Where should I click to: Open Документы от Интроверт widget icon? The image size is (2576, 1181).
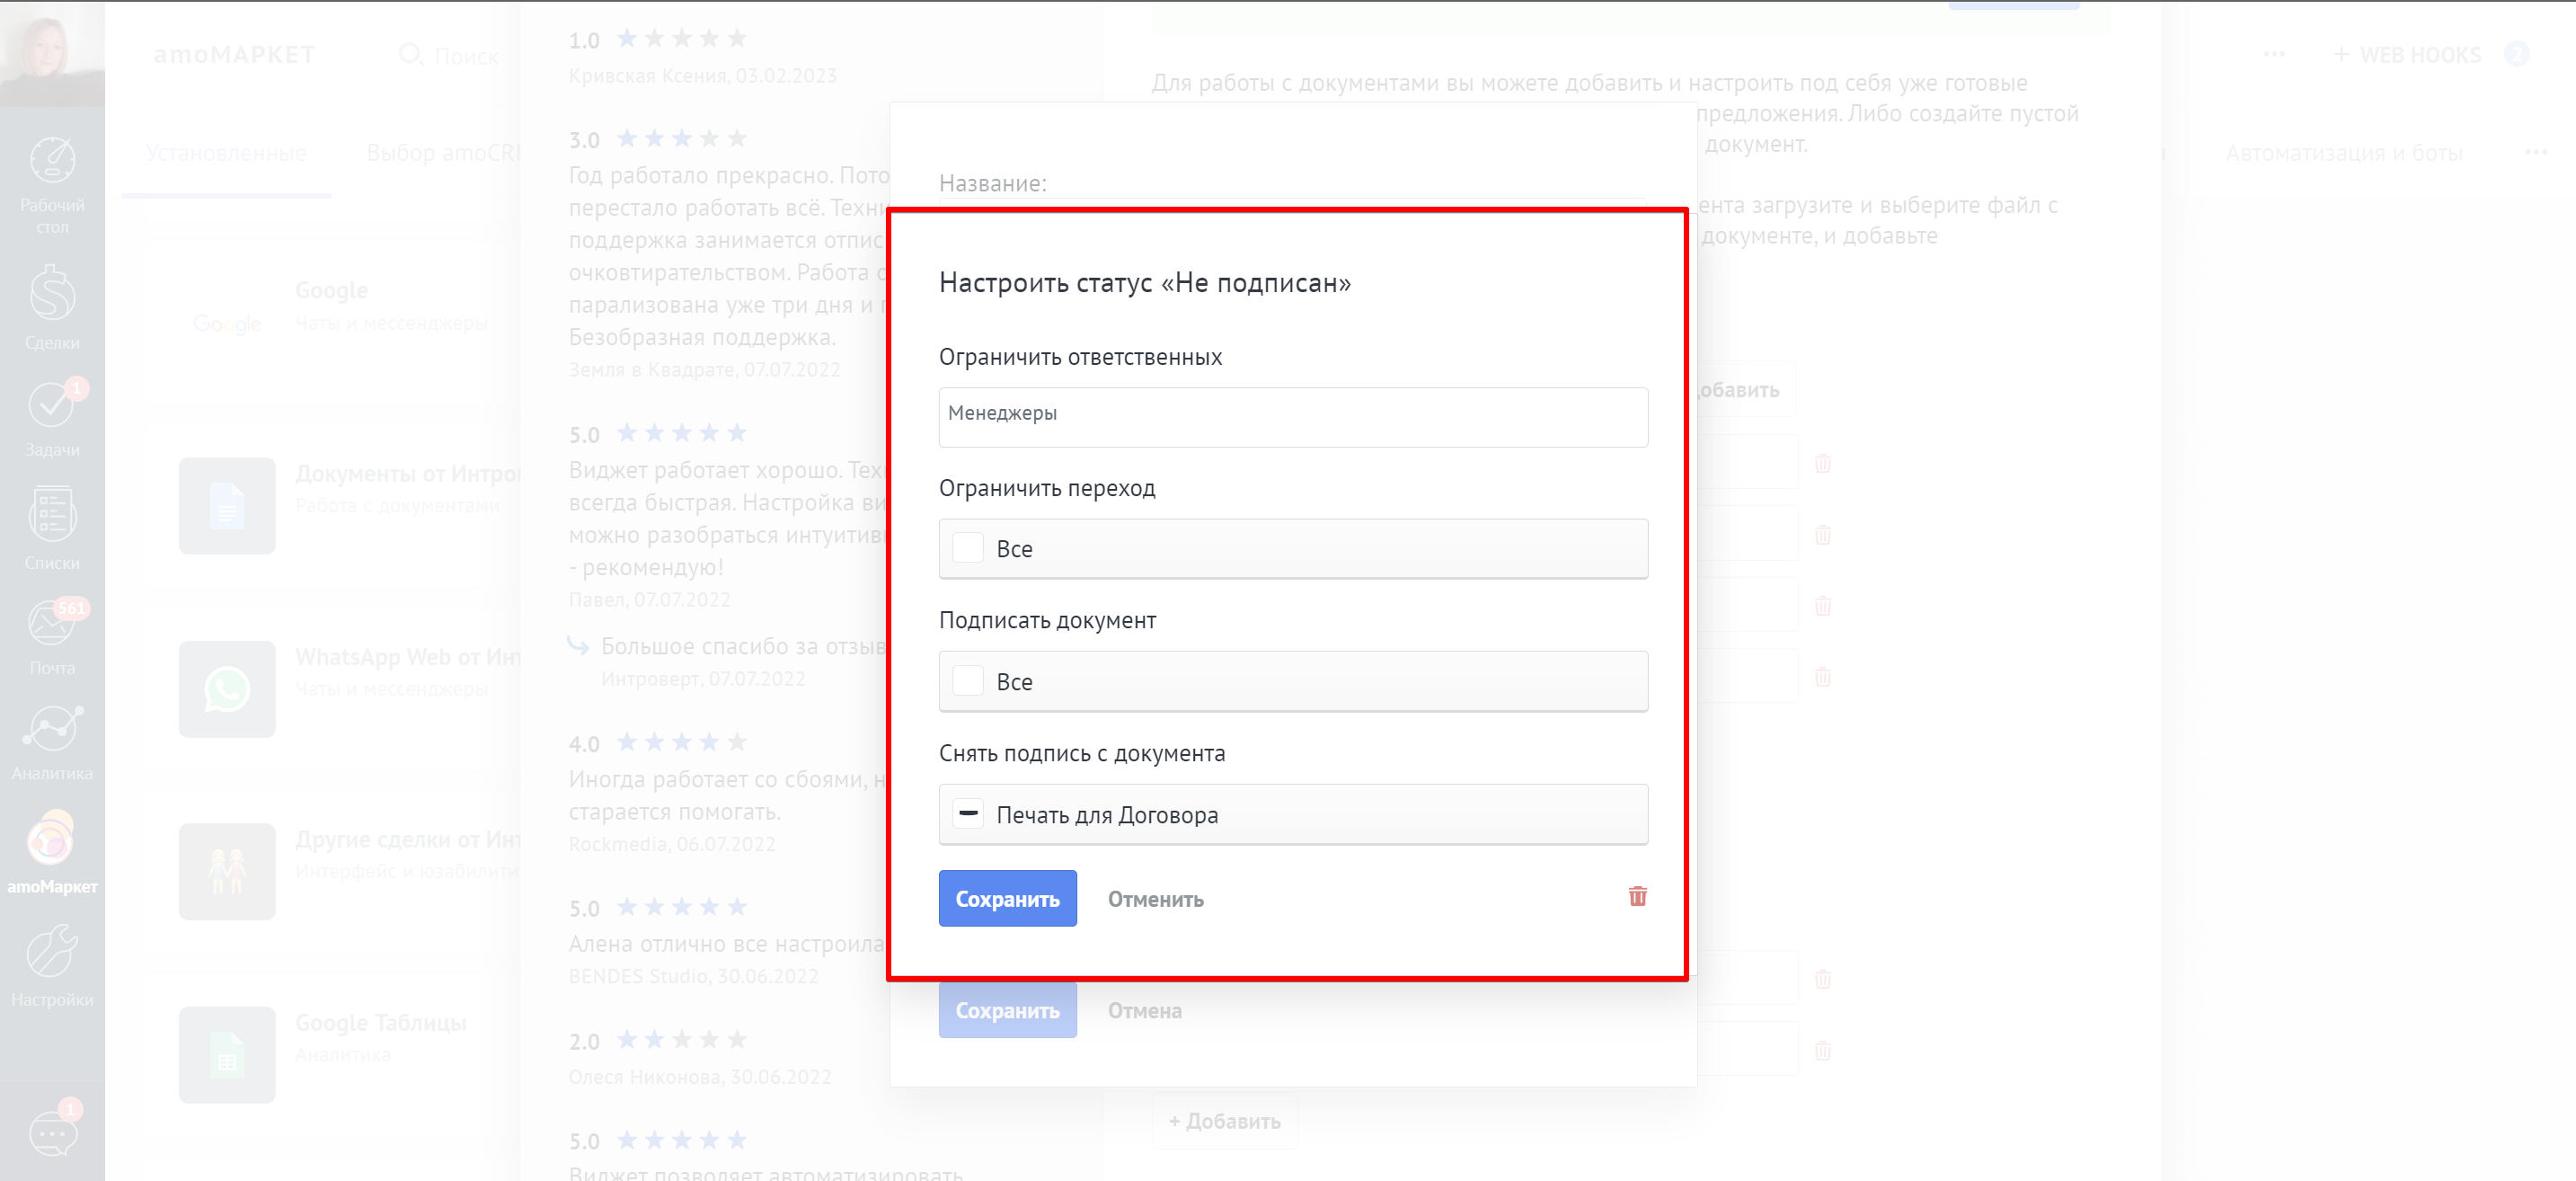pos(227,506)
